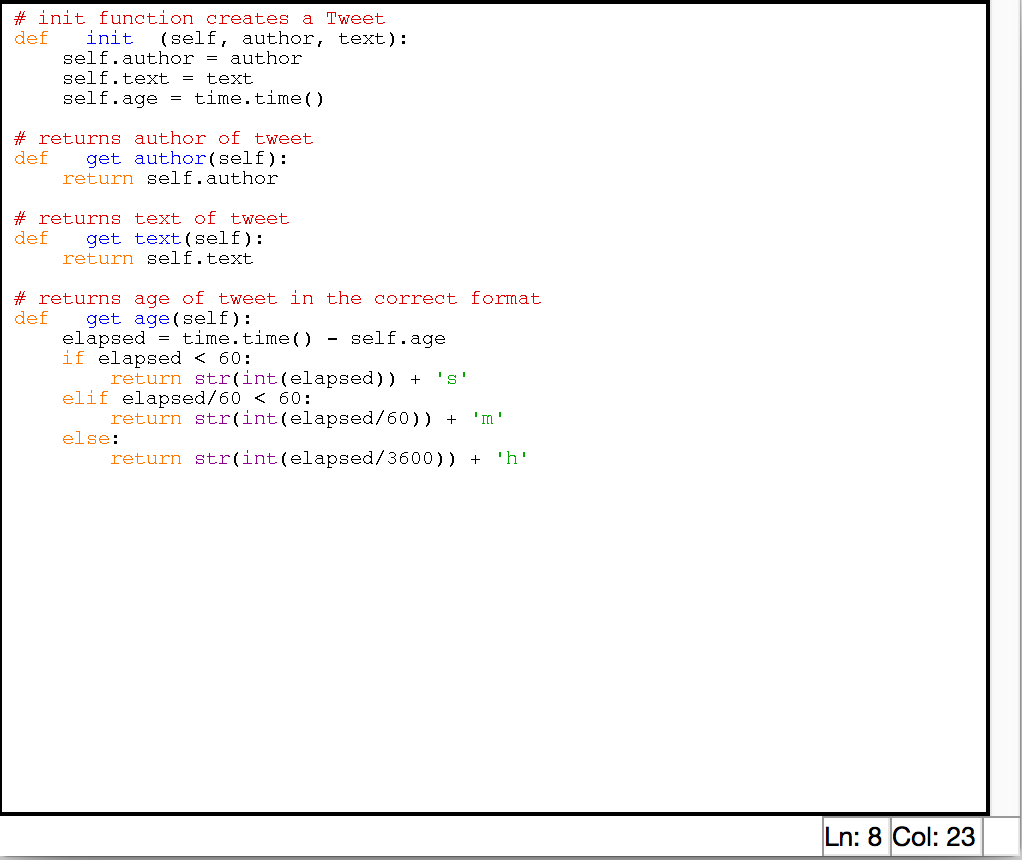Click the line 'return self.author'
Image resolution: width=1022 pixels, height=860 pixels.
pos(170,179)
